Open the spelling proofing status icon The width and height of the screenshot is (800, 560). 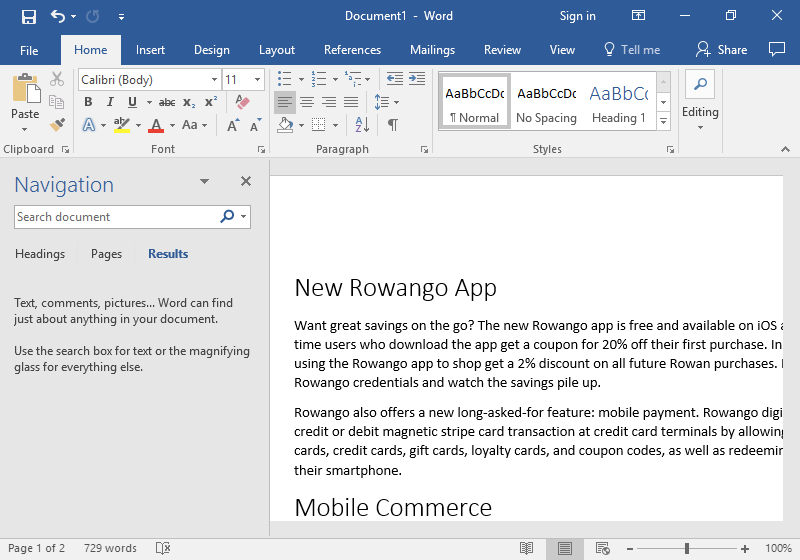(163, 548)
